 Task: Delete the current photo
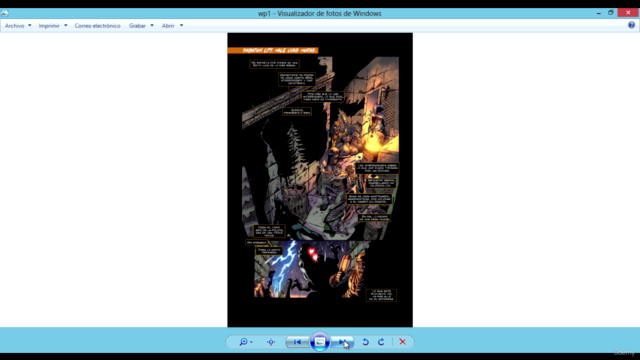pos(402,342)
